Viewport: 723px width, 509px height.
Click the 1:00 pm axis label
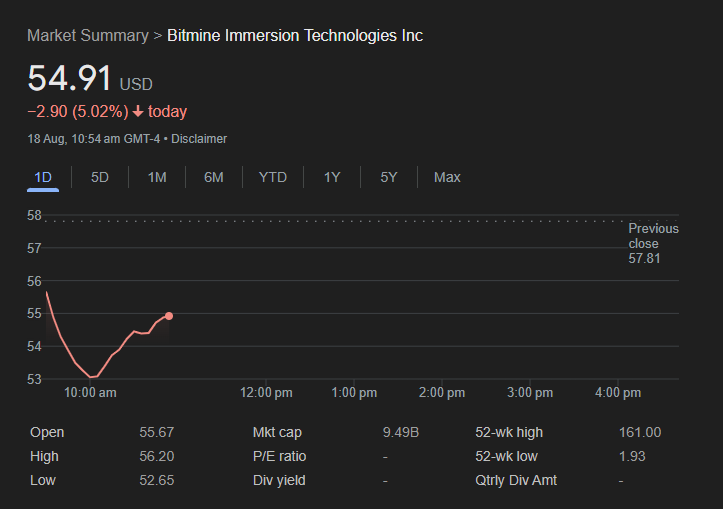tap(354, 393)
